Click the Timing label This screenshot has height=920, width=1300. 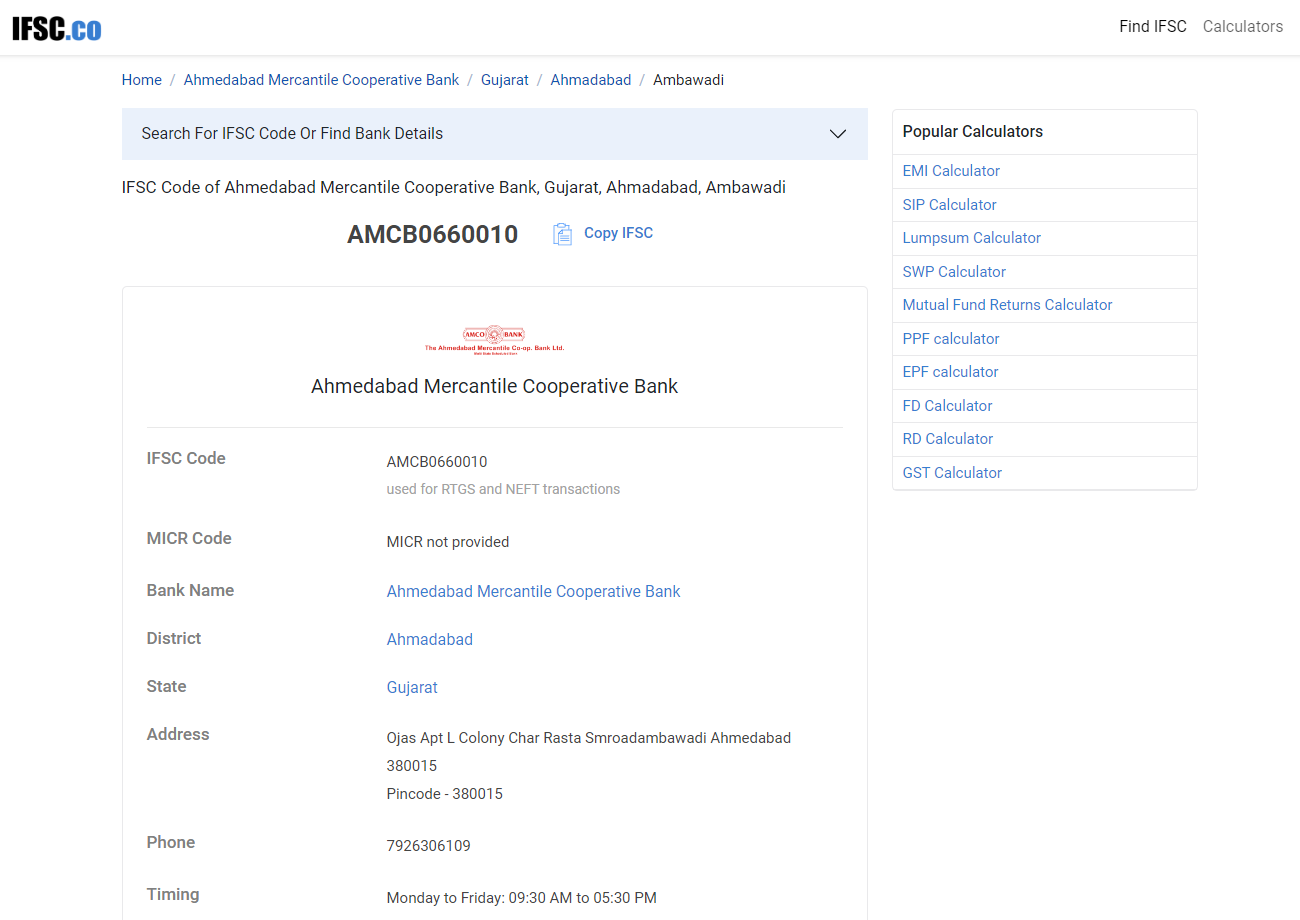coord(173,894)
